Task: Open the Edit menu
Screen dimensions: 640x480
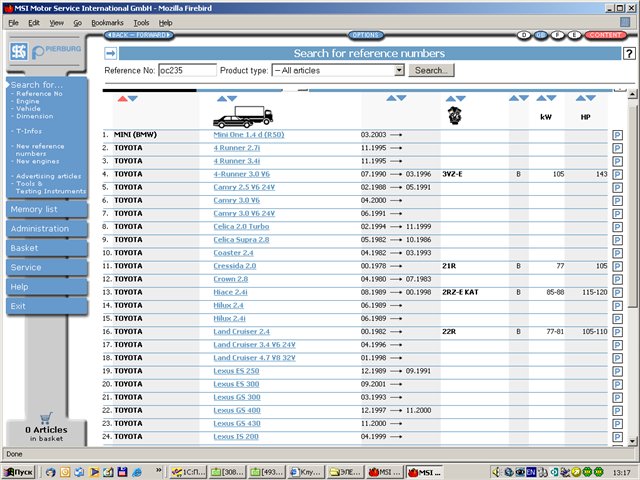Action: pyautogui.click(x=34, y=23)
